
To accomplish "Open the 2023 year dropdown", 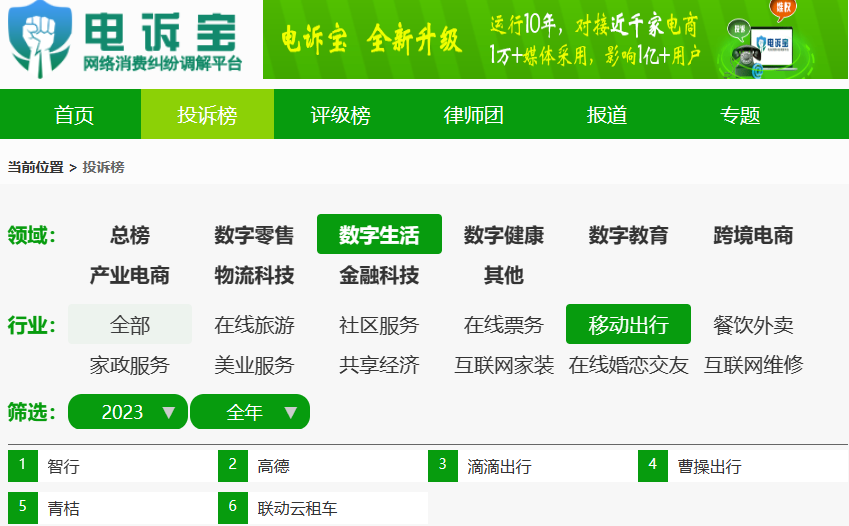I will (x=128, y=412).
